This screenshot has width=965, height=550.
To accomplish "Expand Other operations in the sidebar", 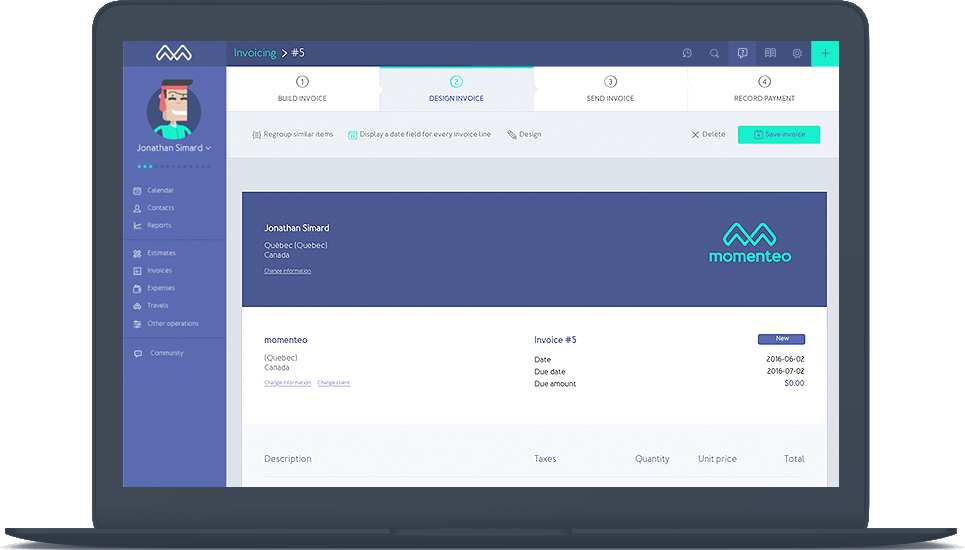I will 172,324.
